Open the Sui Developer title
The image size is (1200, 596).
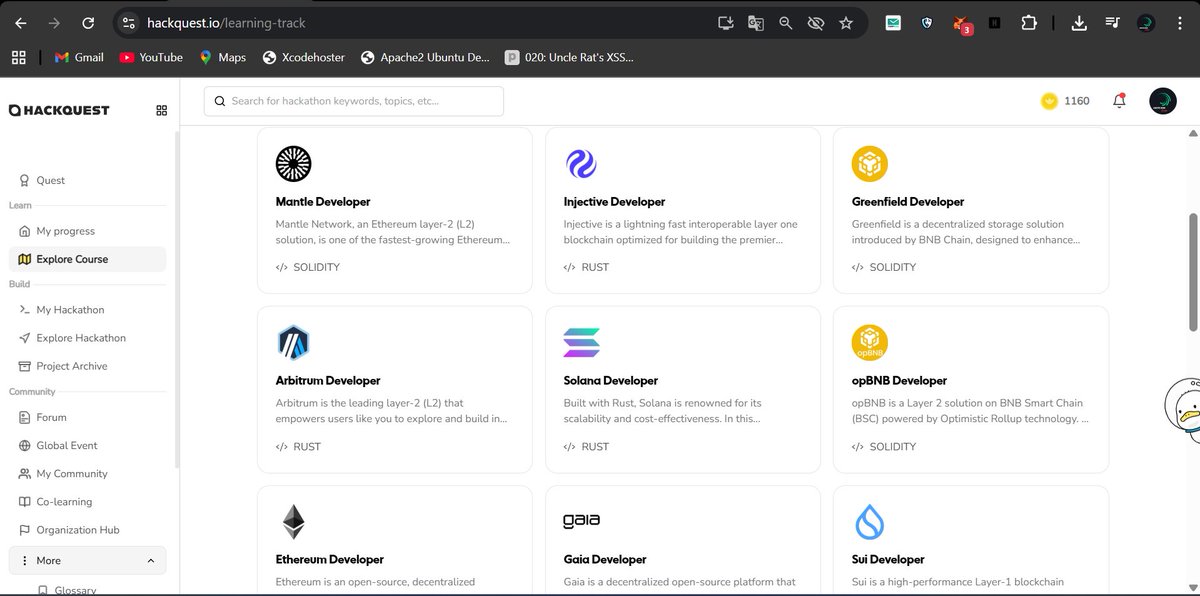(x=888, y=560)
